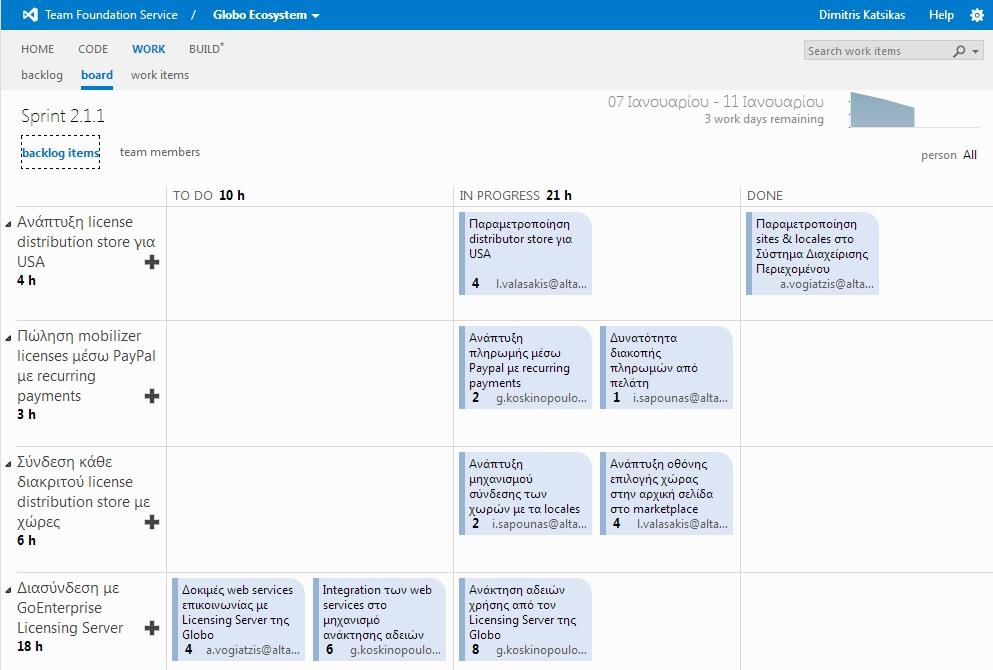Open the Δοκιμές web services επικοινωνίας card

[239, 619]
